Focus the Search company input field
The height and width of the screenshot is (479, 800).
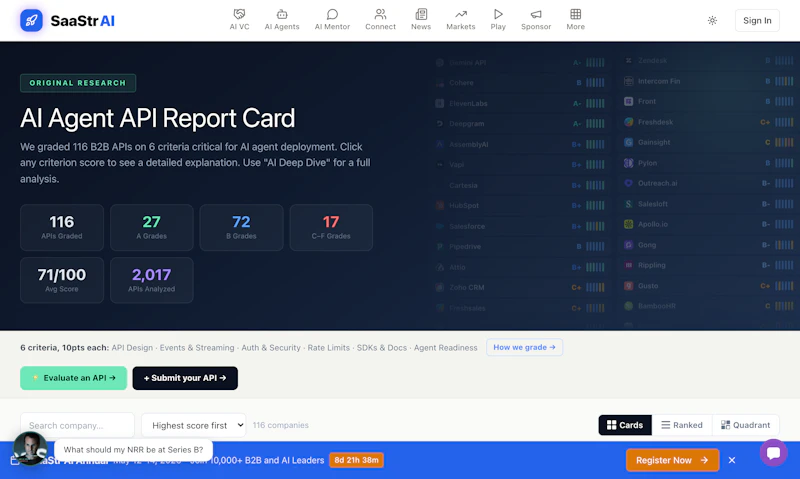(78, 425)
